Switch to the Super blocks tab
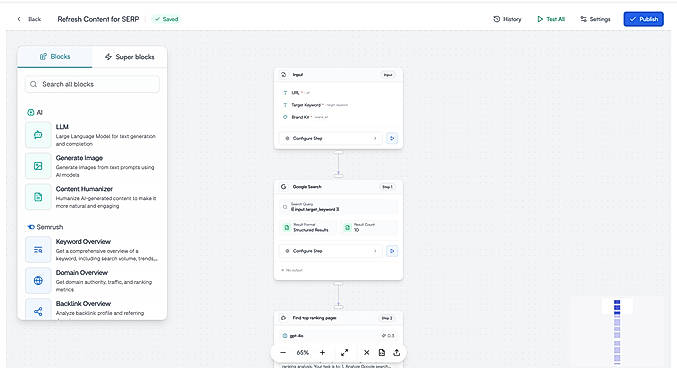The image size is (677, 368). click(x=130, y=57)
